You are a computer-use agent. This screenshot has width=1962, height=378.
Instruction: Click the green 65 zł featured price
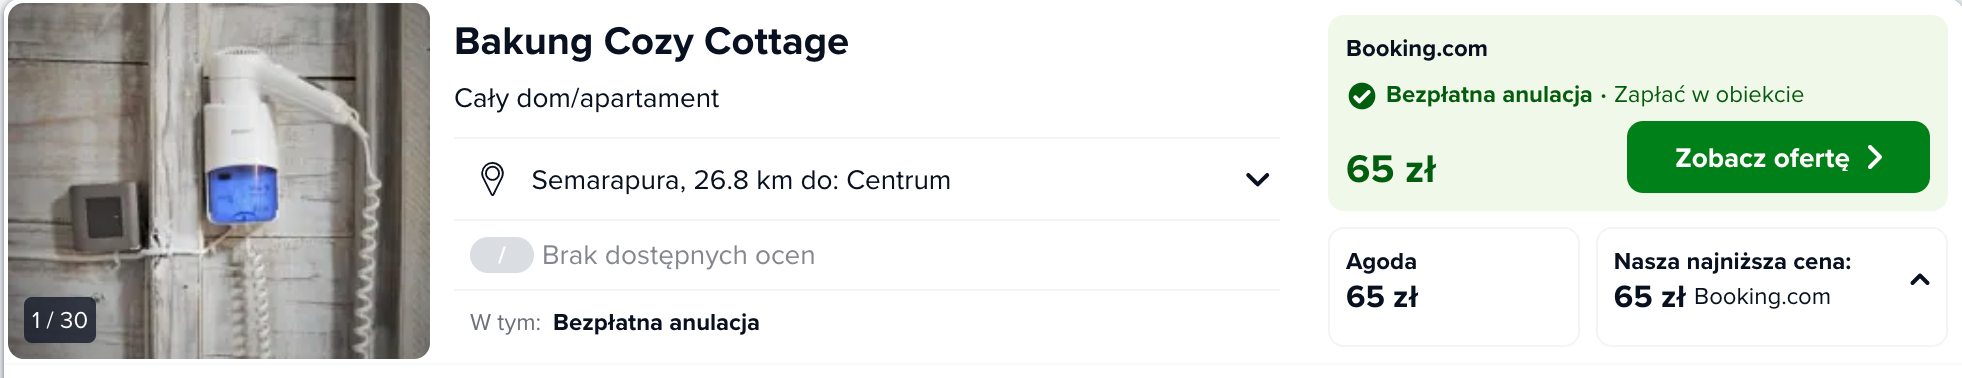(x=1390, y=169)
